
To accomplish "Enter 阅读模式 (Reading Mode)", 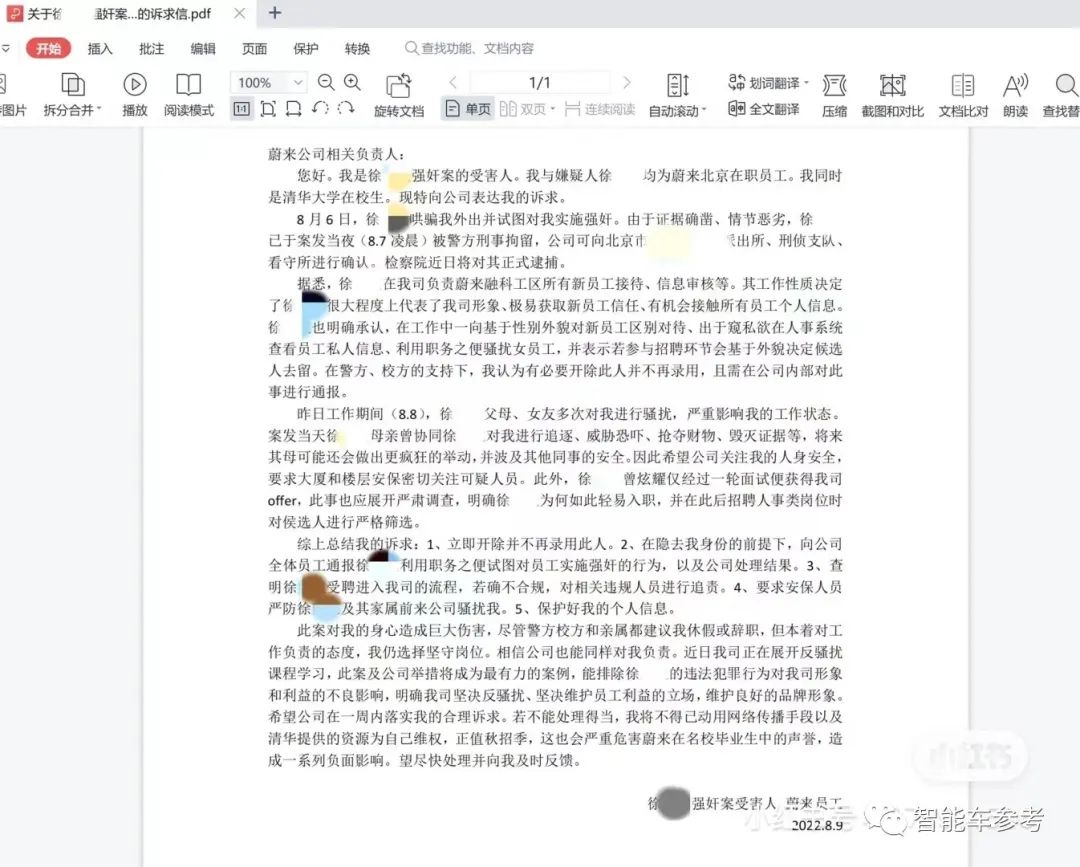I will [x=190, y=97].
